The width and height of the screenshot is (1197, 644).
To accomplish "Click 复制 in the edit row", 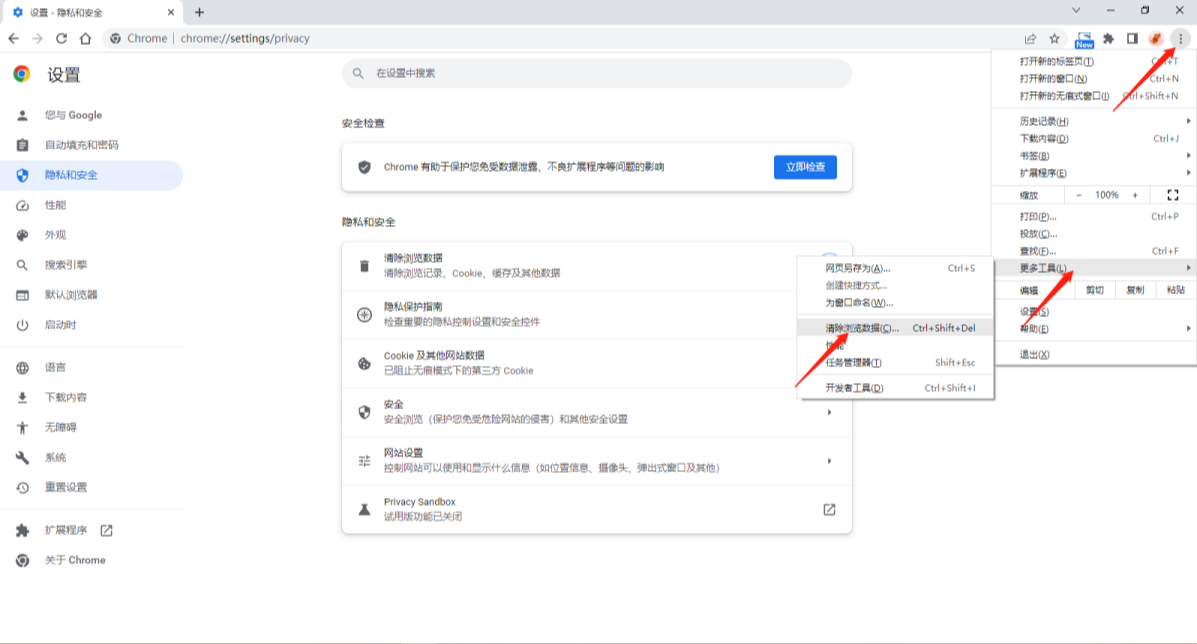I will [x=1135, y=291].
